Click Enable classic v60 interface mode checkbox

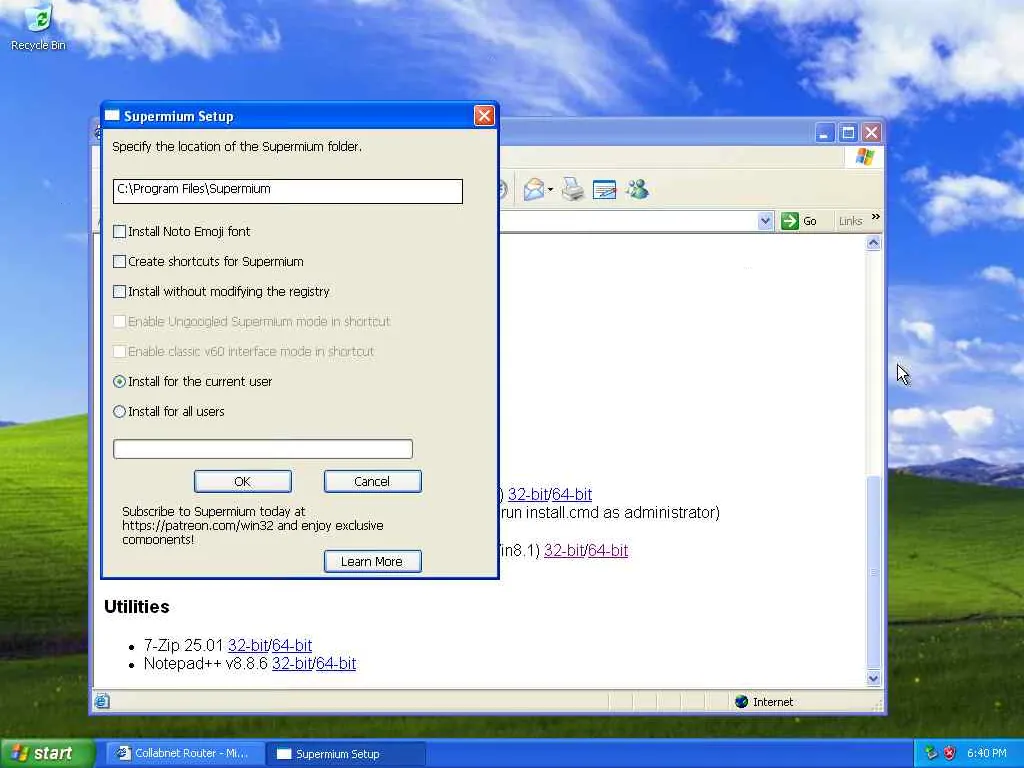point(120,351)
